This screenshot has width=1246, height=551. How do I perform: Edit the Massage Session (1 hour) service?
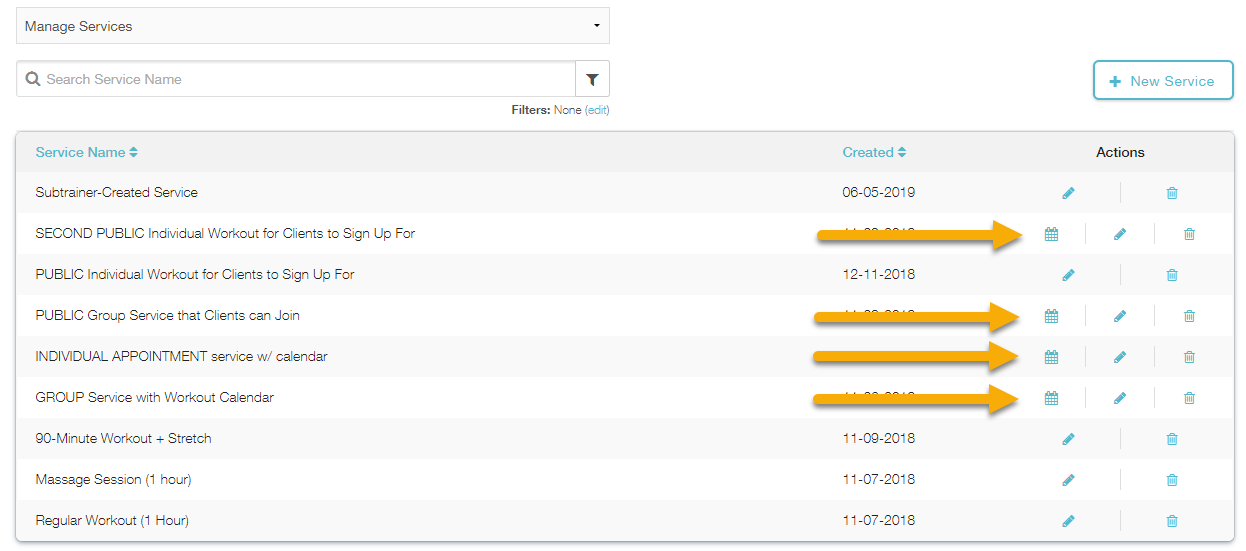tap(1068, 480)
